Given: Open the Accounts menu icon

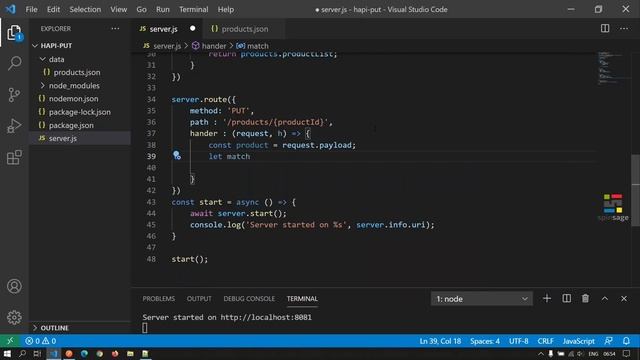Looking at the screenshot, I should point(14,286).
